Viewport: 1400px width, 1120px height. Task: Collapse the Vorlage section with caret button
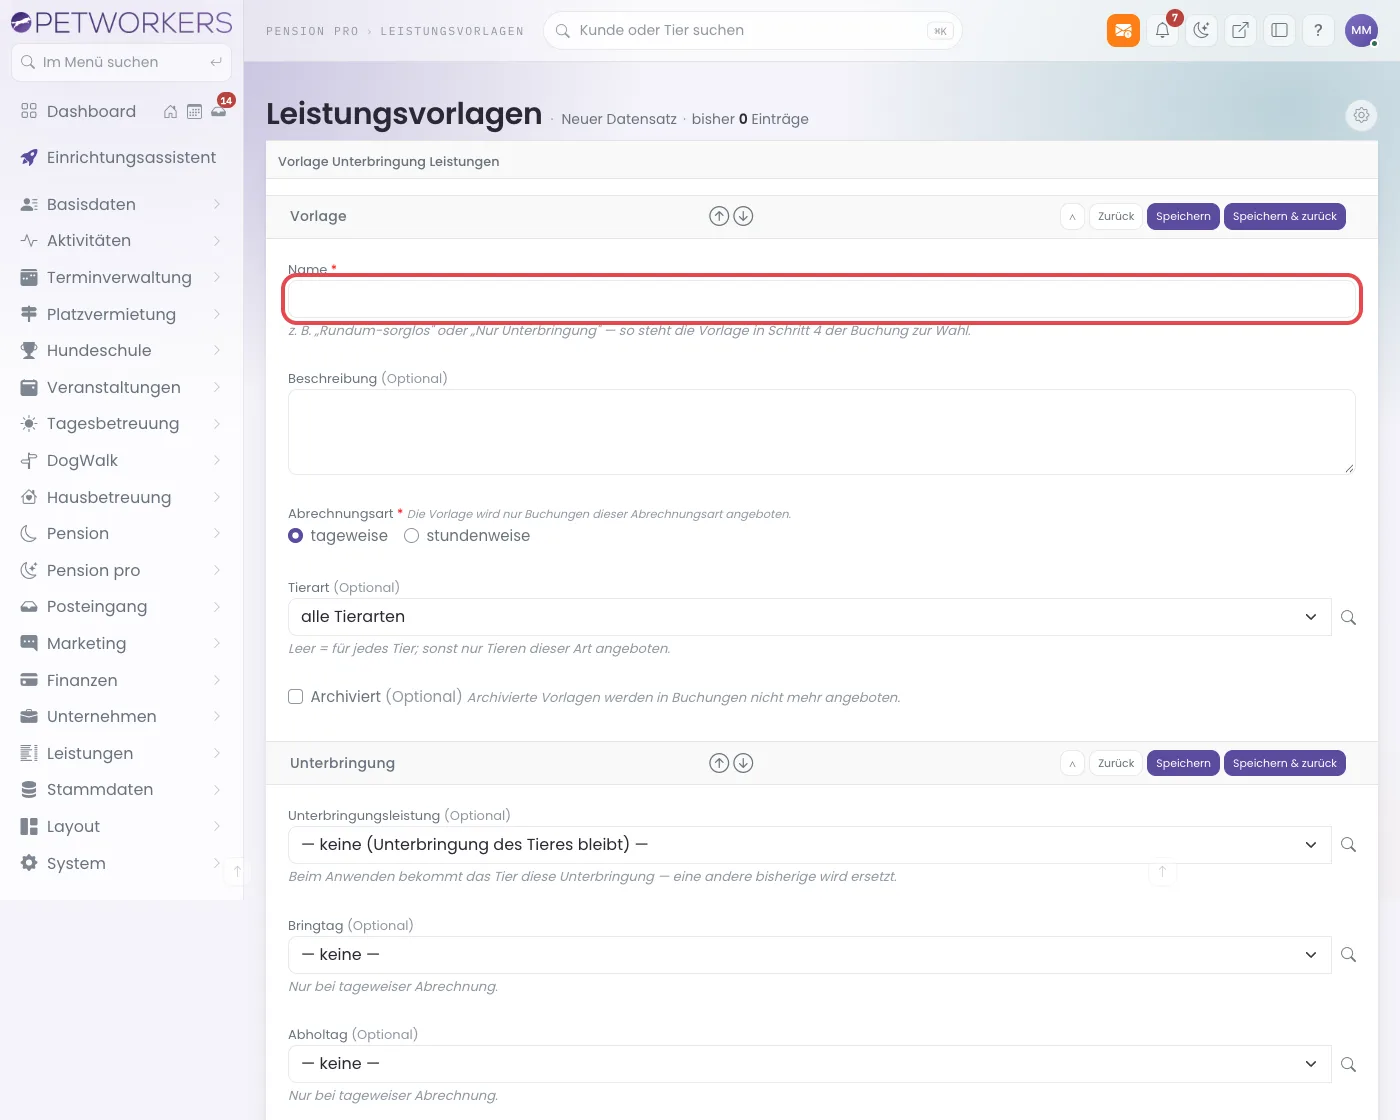[1072, 216]
